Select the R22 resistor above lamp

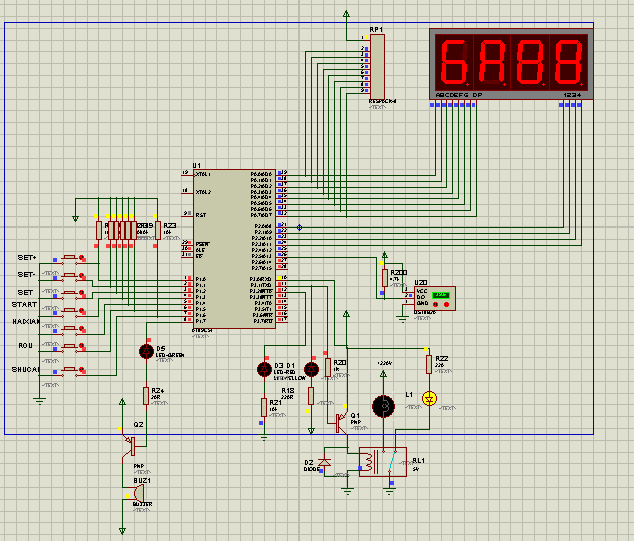point(429,364)
